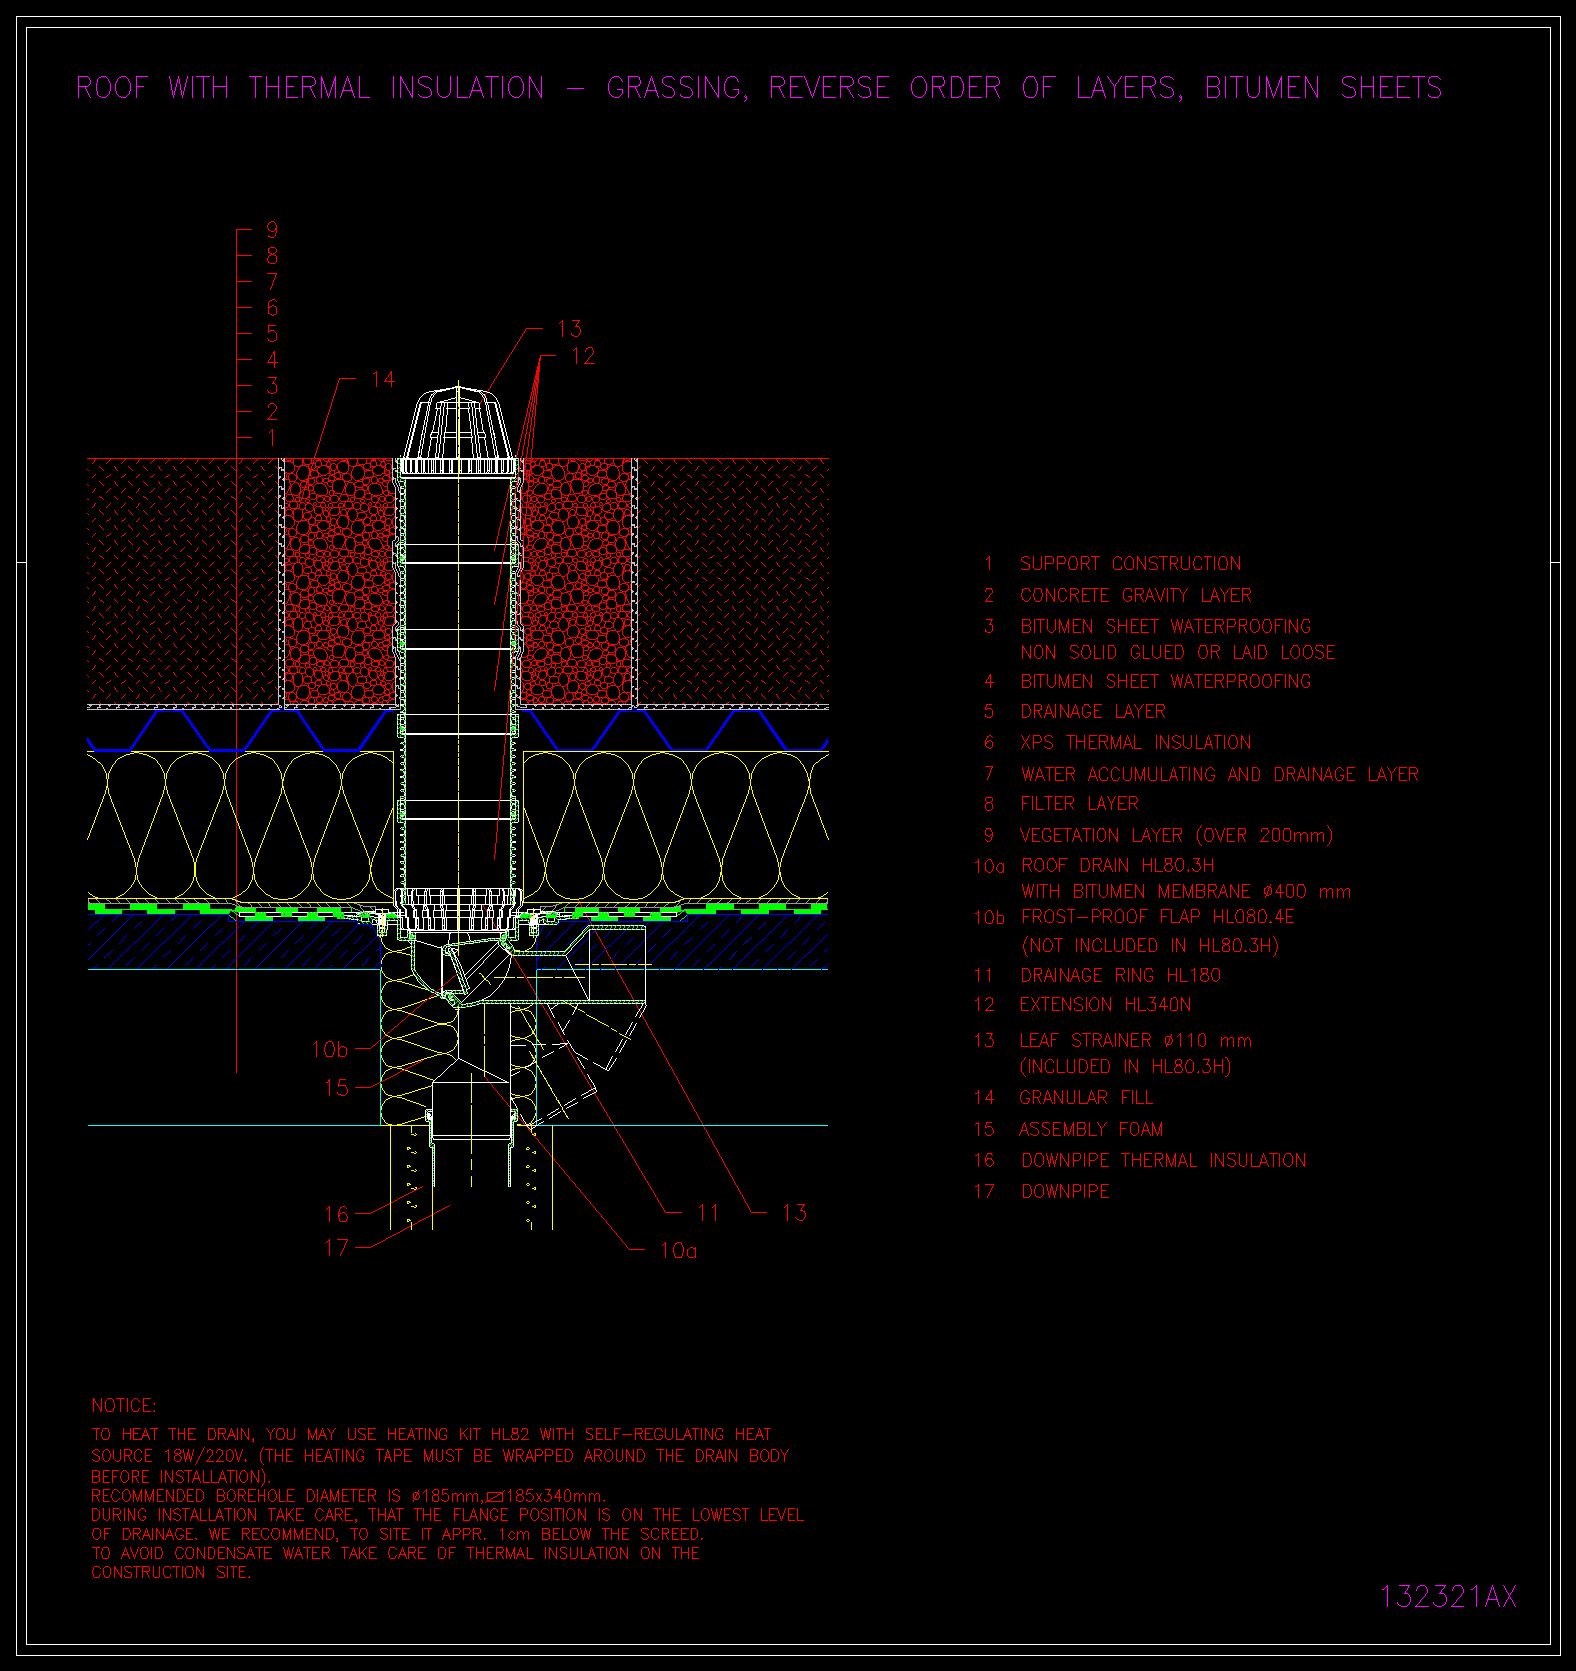Select the legend entry 'FILTER LAYER'
This screenshot has height=1671, width=1576.
point(1079,804)
